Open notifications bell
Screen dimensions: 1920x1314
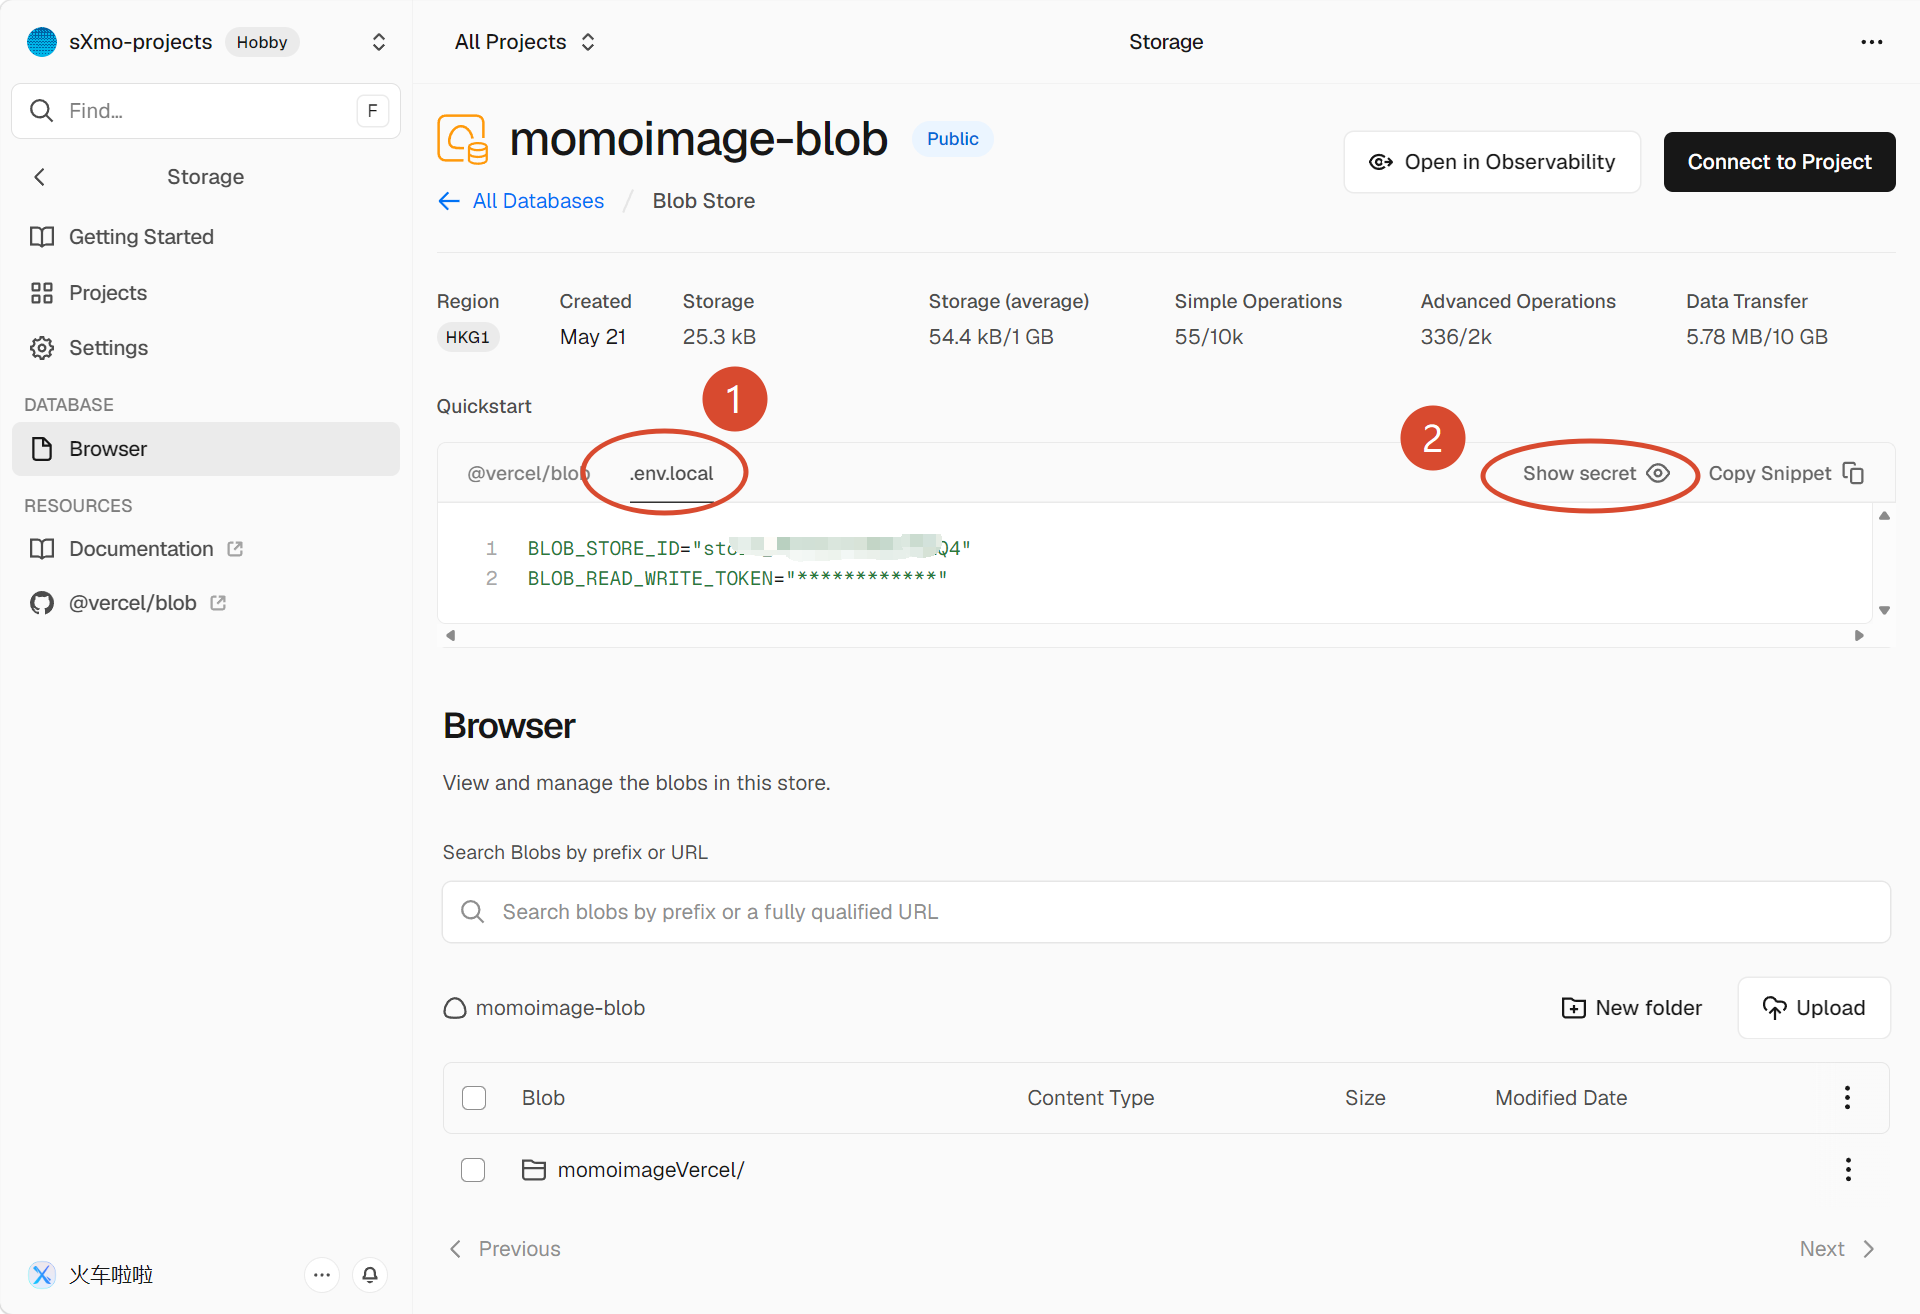pos(370,1275)
